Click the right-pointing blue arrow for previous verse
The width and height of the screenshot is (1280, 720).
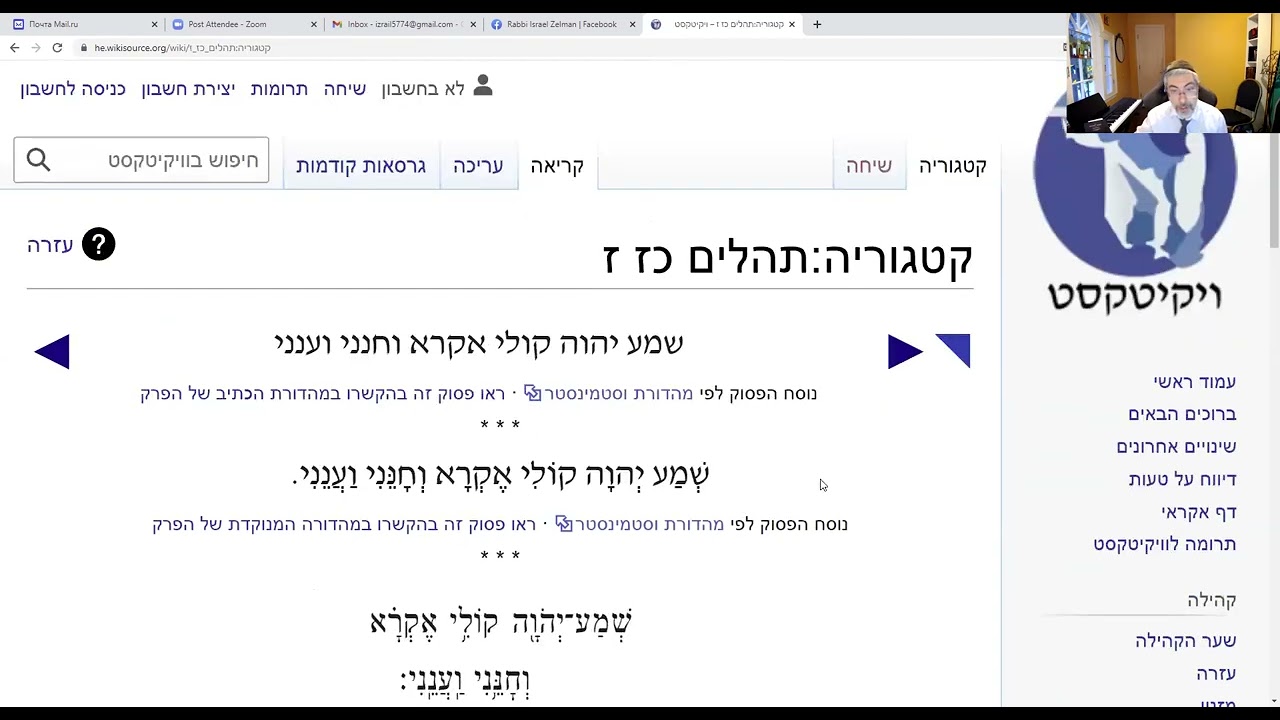tap(905, 351)
